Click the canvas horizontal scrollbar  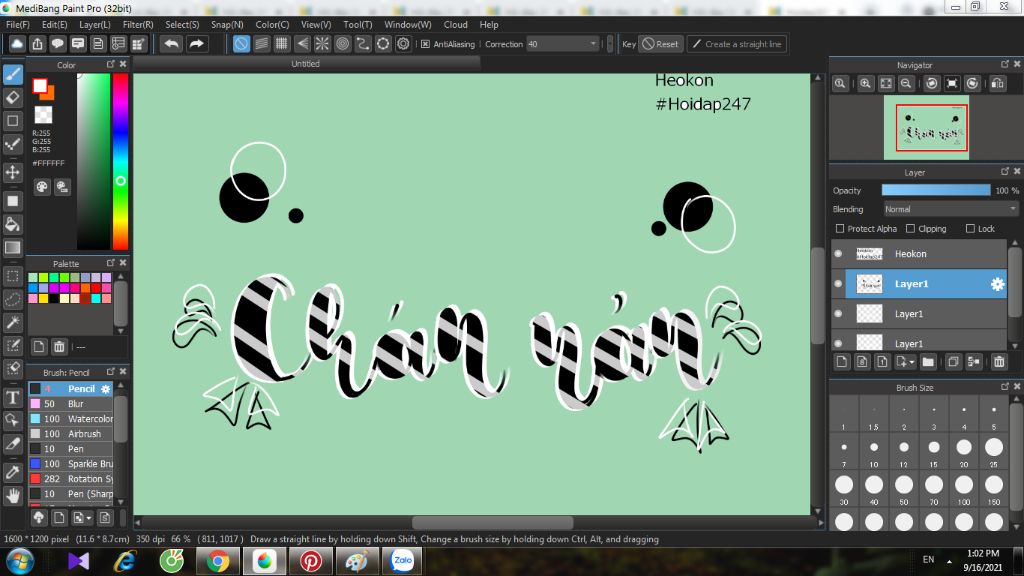pyautogui.click(x=492, y=522)
